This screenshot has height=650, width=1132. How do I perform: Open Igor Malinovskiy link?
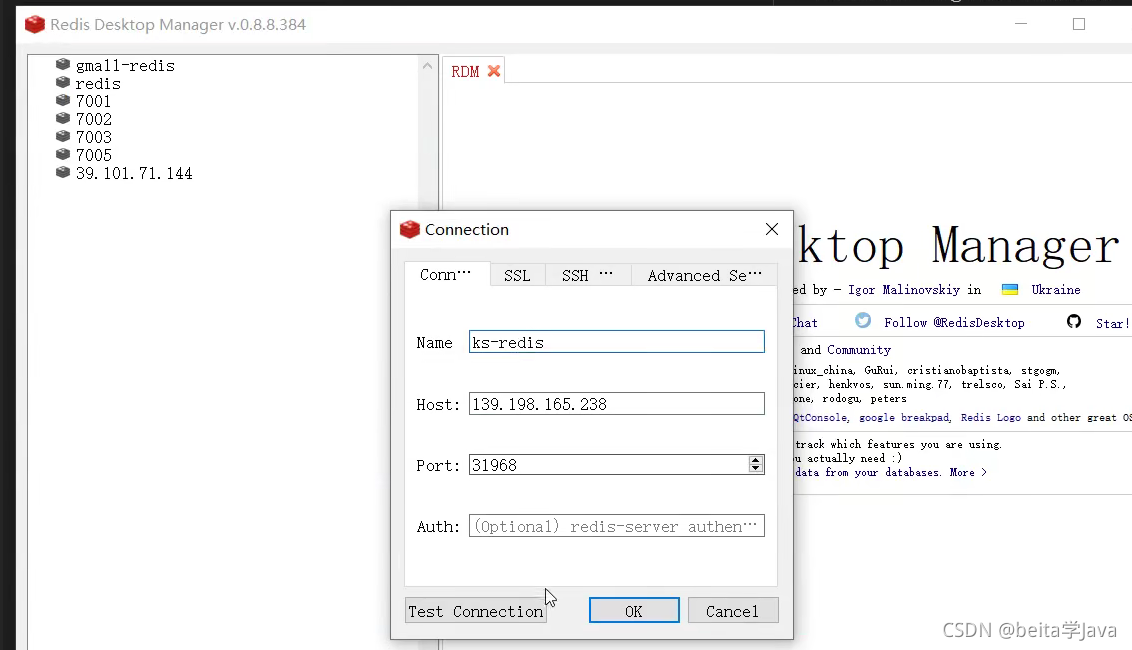[904, 290]
